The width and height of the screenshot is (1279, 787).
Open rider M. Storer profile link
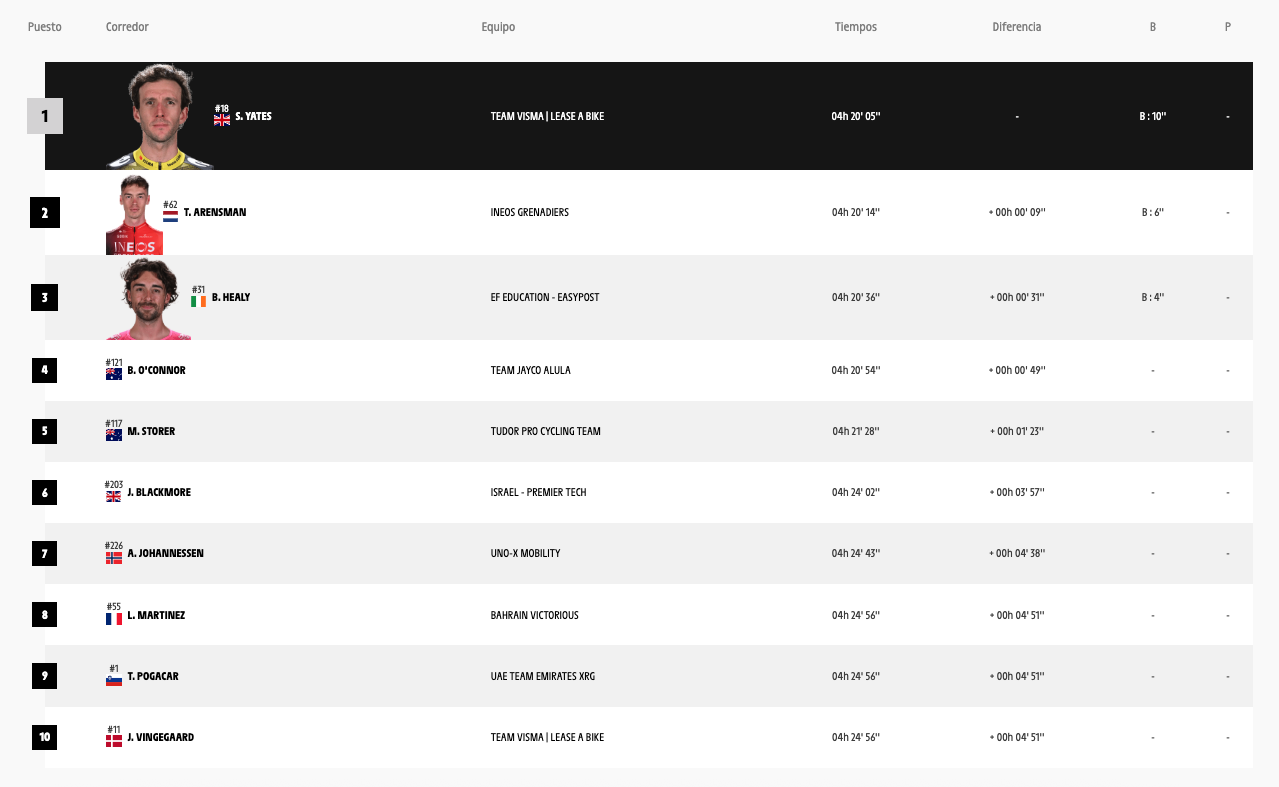coord(151,431)
